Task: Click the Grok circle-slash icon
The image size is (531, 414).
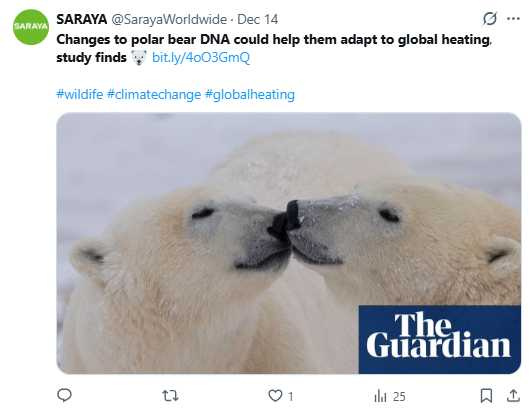Action: coord(490,19)
